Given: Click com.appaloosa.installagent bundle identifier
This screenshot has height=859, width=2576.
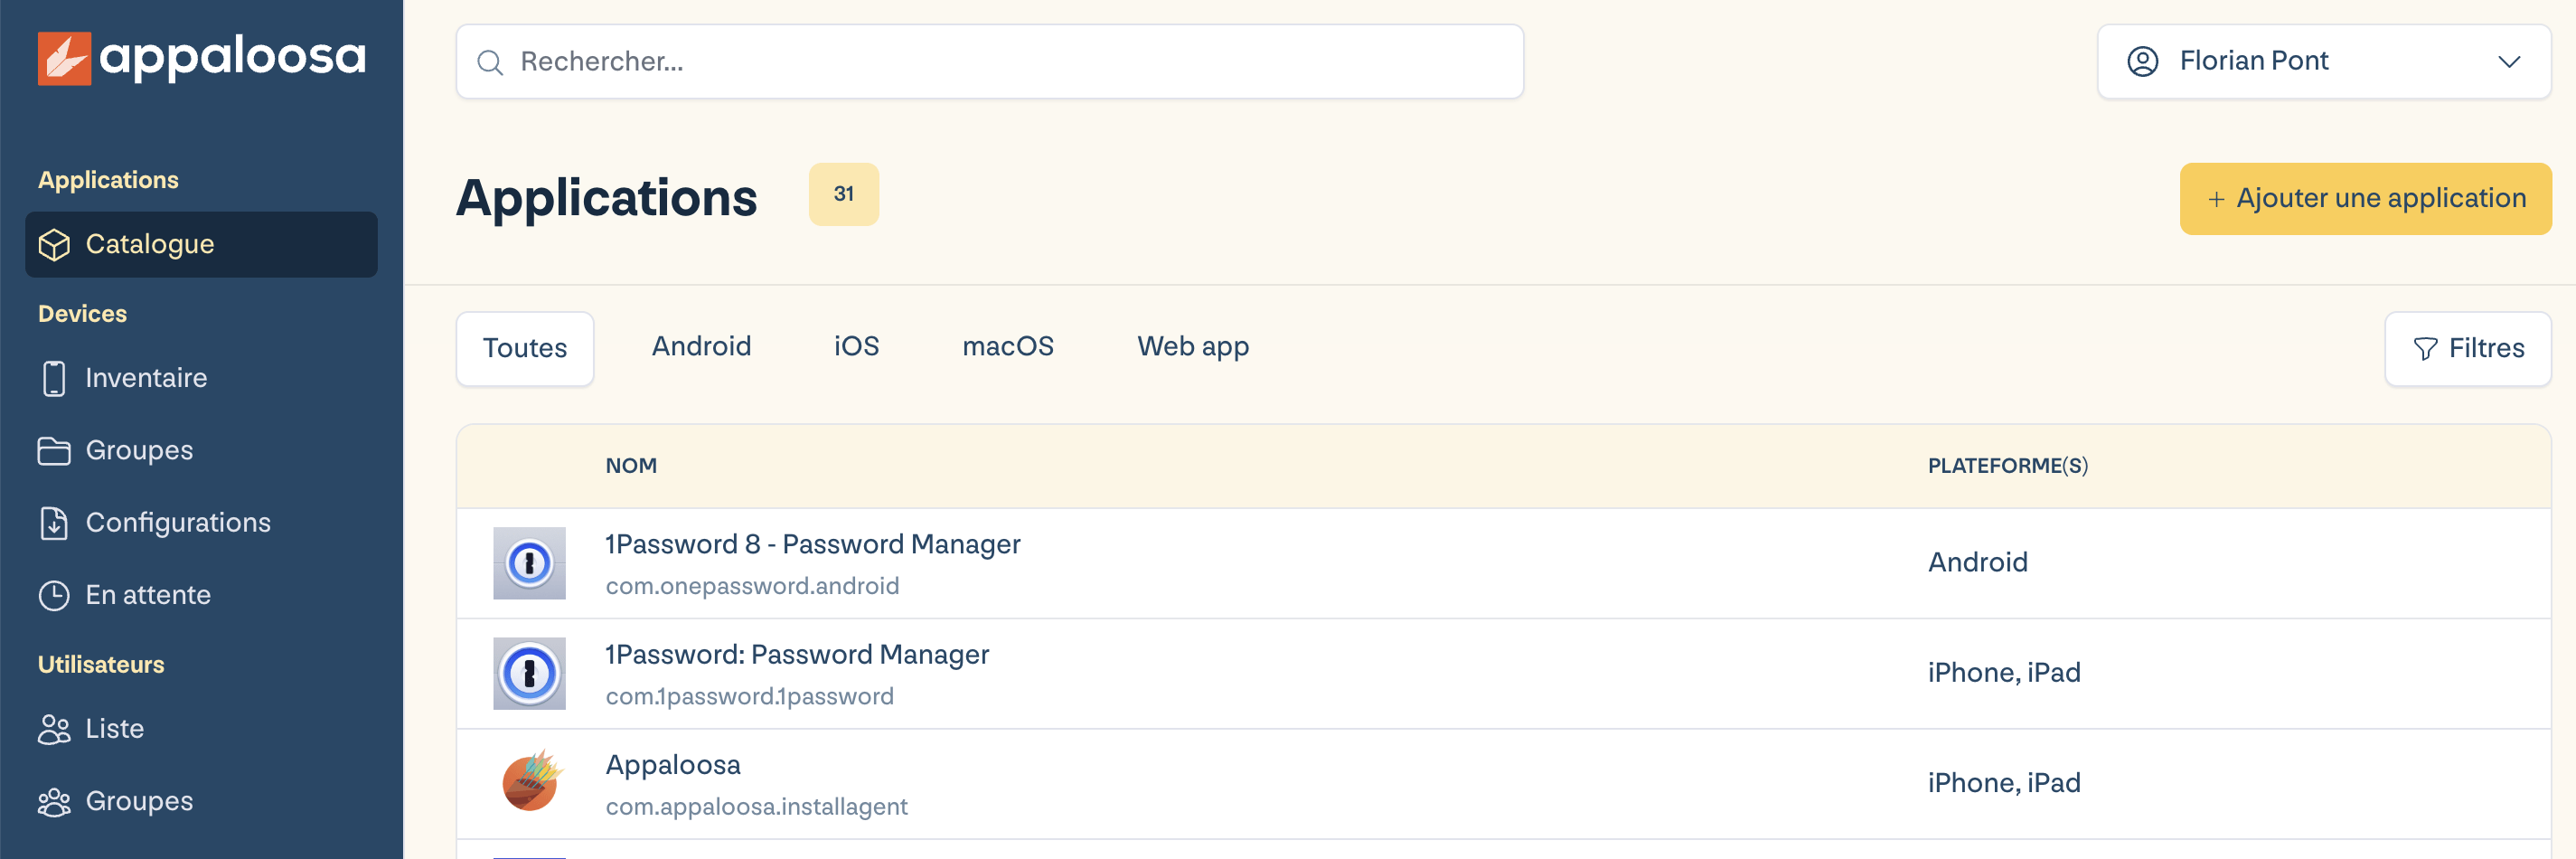Looking at the screenshot, I should [756, 807].
